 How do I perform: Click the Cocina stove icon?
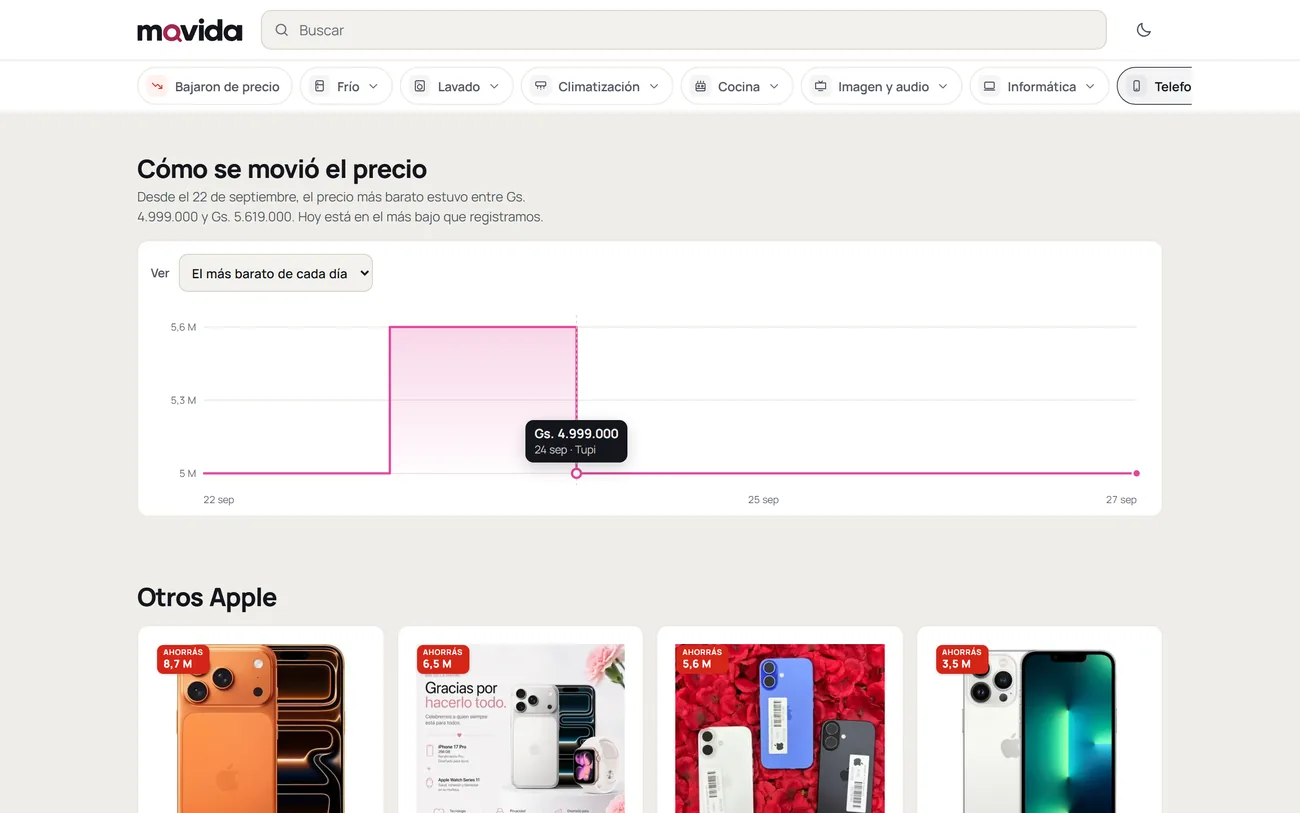point(701,86)
